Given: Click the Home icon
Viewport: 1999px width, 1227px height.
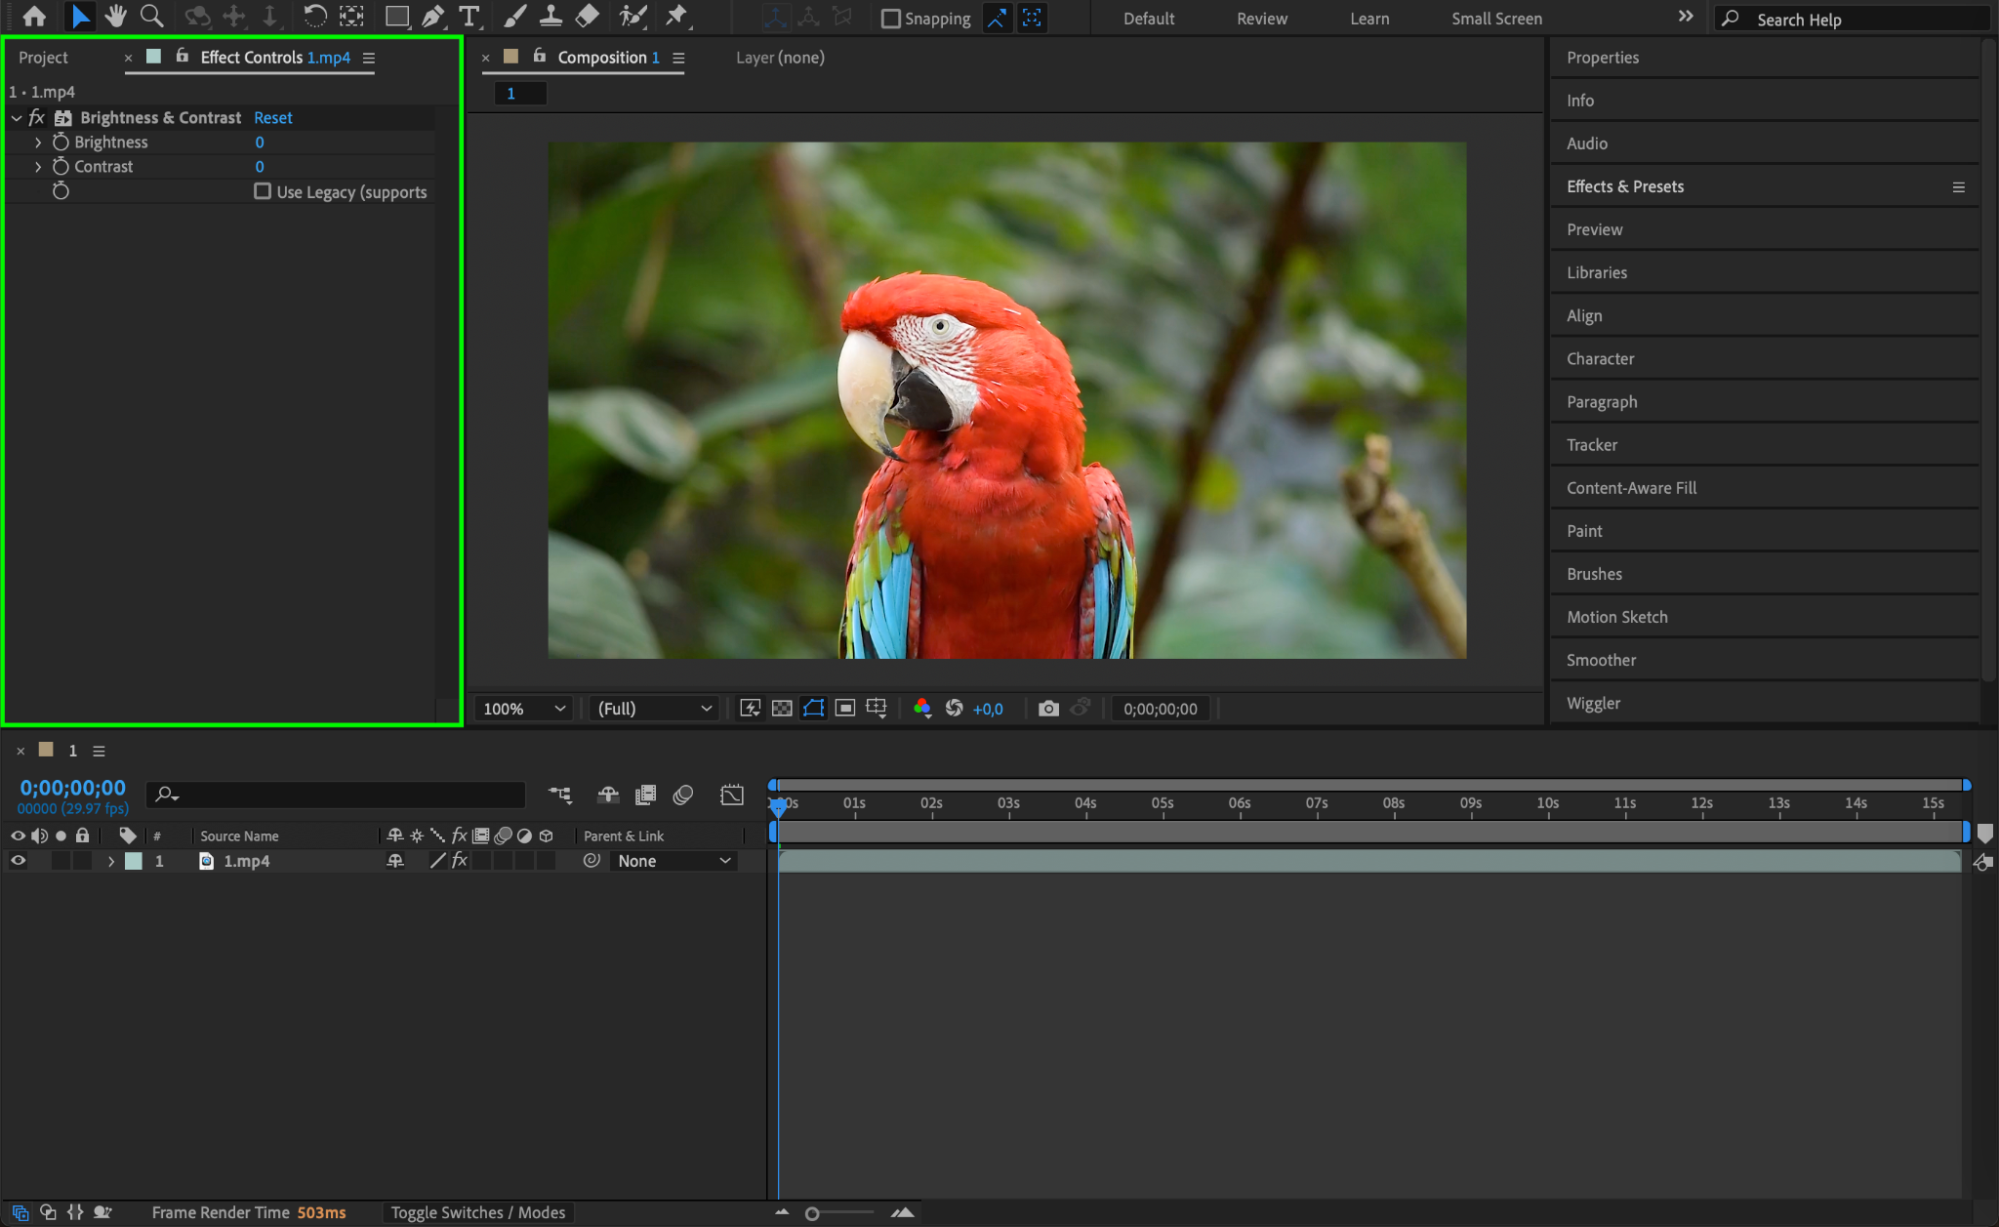Looking at the screenshot, I should [34, 16].
